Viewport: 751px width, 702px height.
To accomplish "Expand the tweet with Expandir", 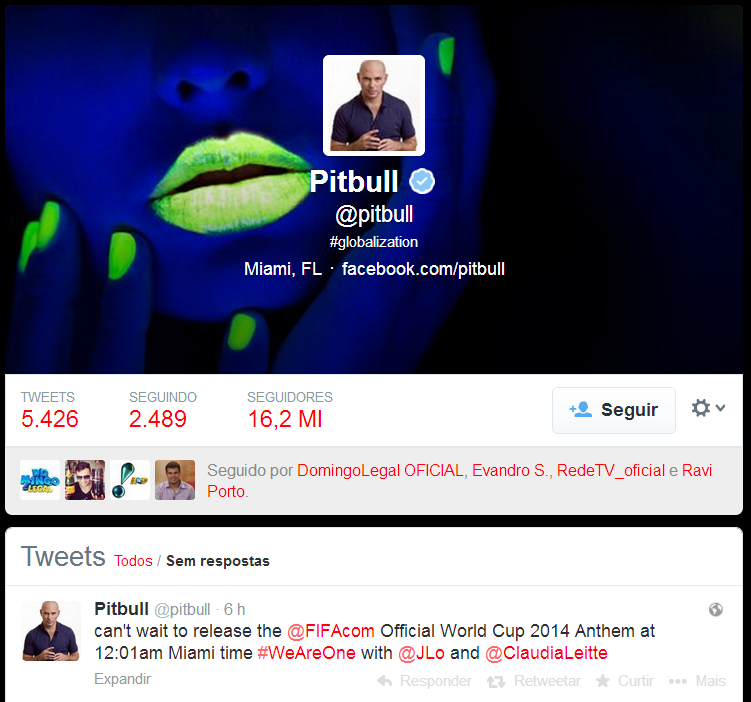I will (x=123, y=679).
